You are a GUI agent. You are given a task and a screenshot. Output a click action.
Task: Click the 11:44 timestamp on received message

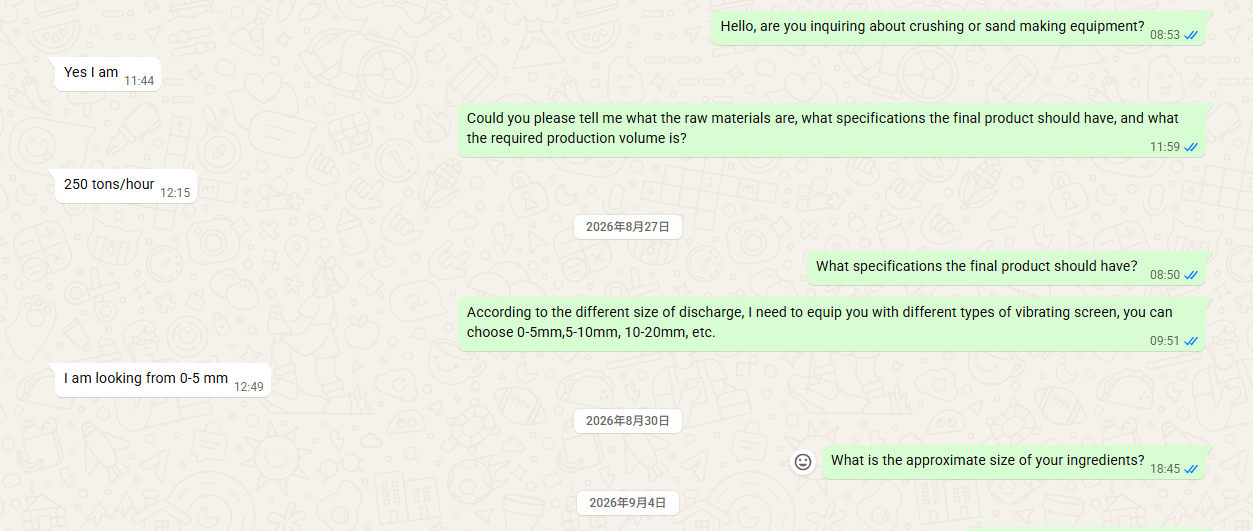139,81
